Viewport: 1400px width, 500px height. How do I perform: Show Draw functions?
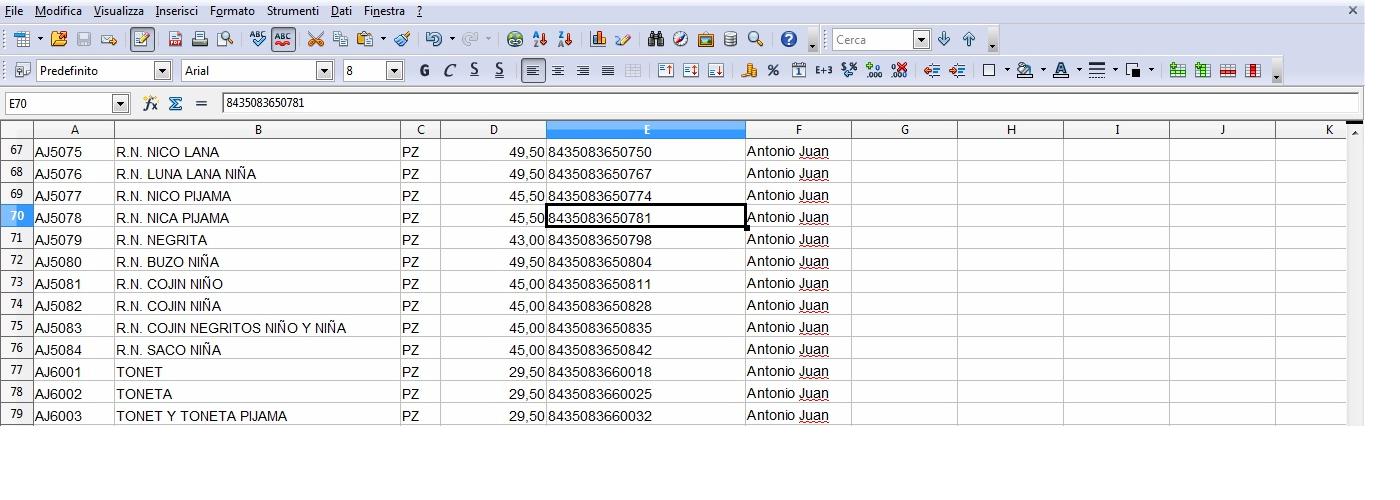pos(623,39)
